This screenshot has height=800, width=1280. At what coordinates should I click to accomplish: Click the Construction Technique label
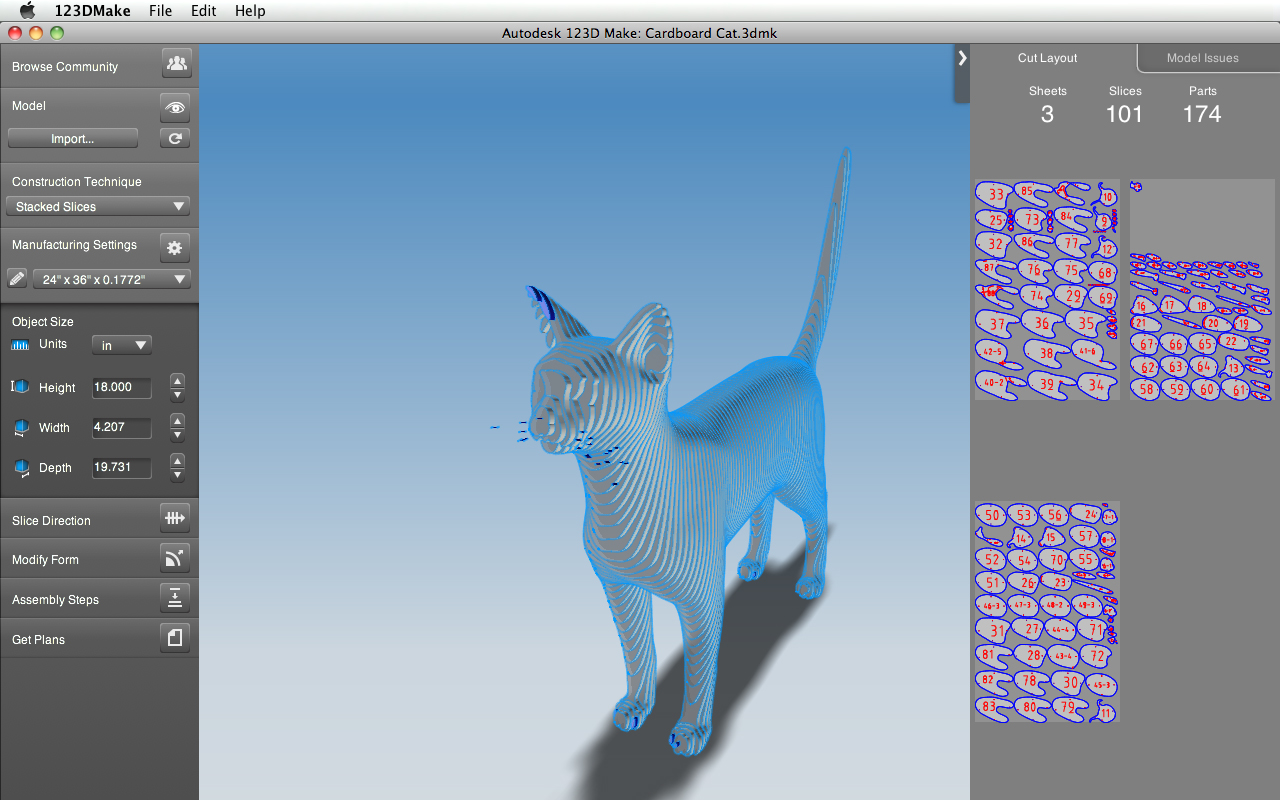77,182
